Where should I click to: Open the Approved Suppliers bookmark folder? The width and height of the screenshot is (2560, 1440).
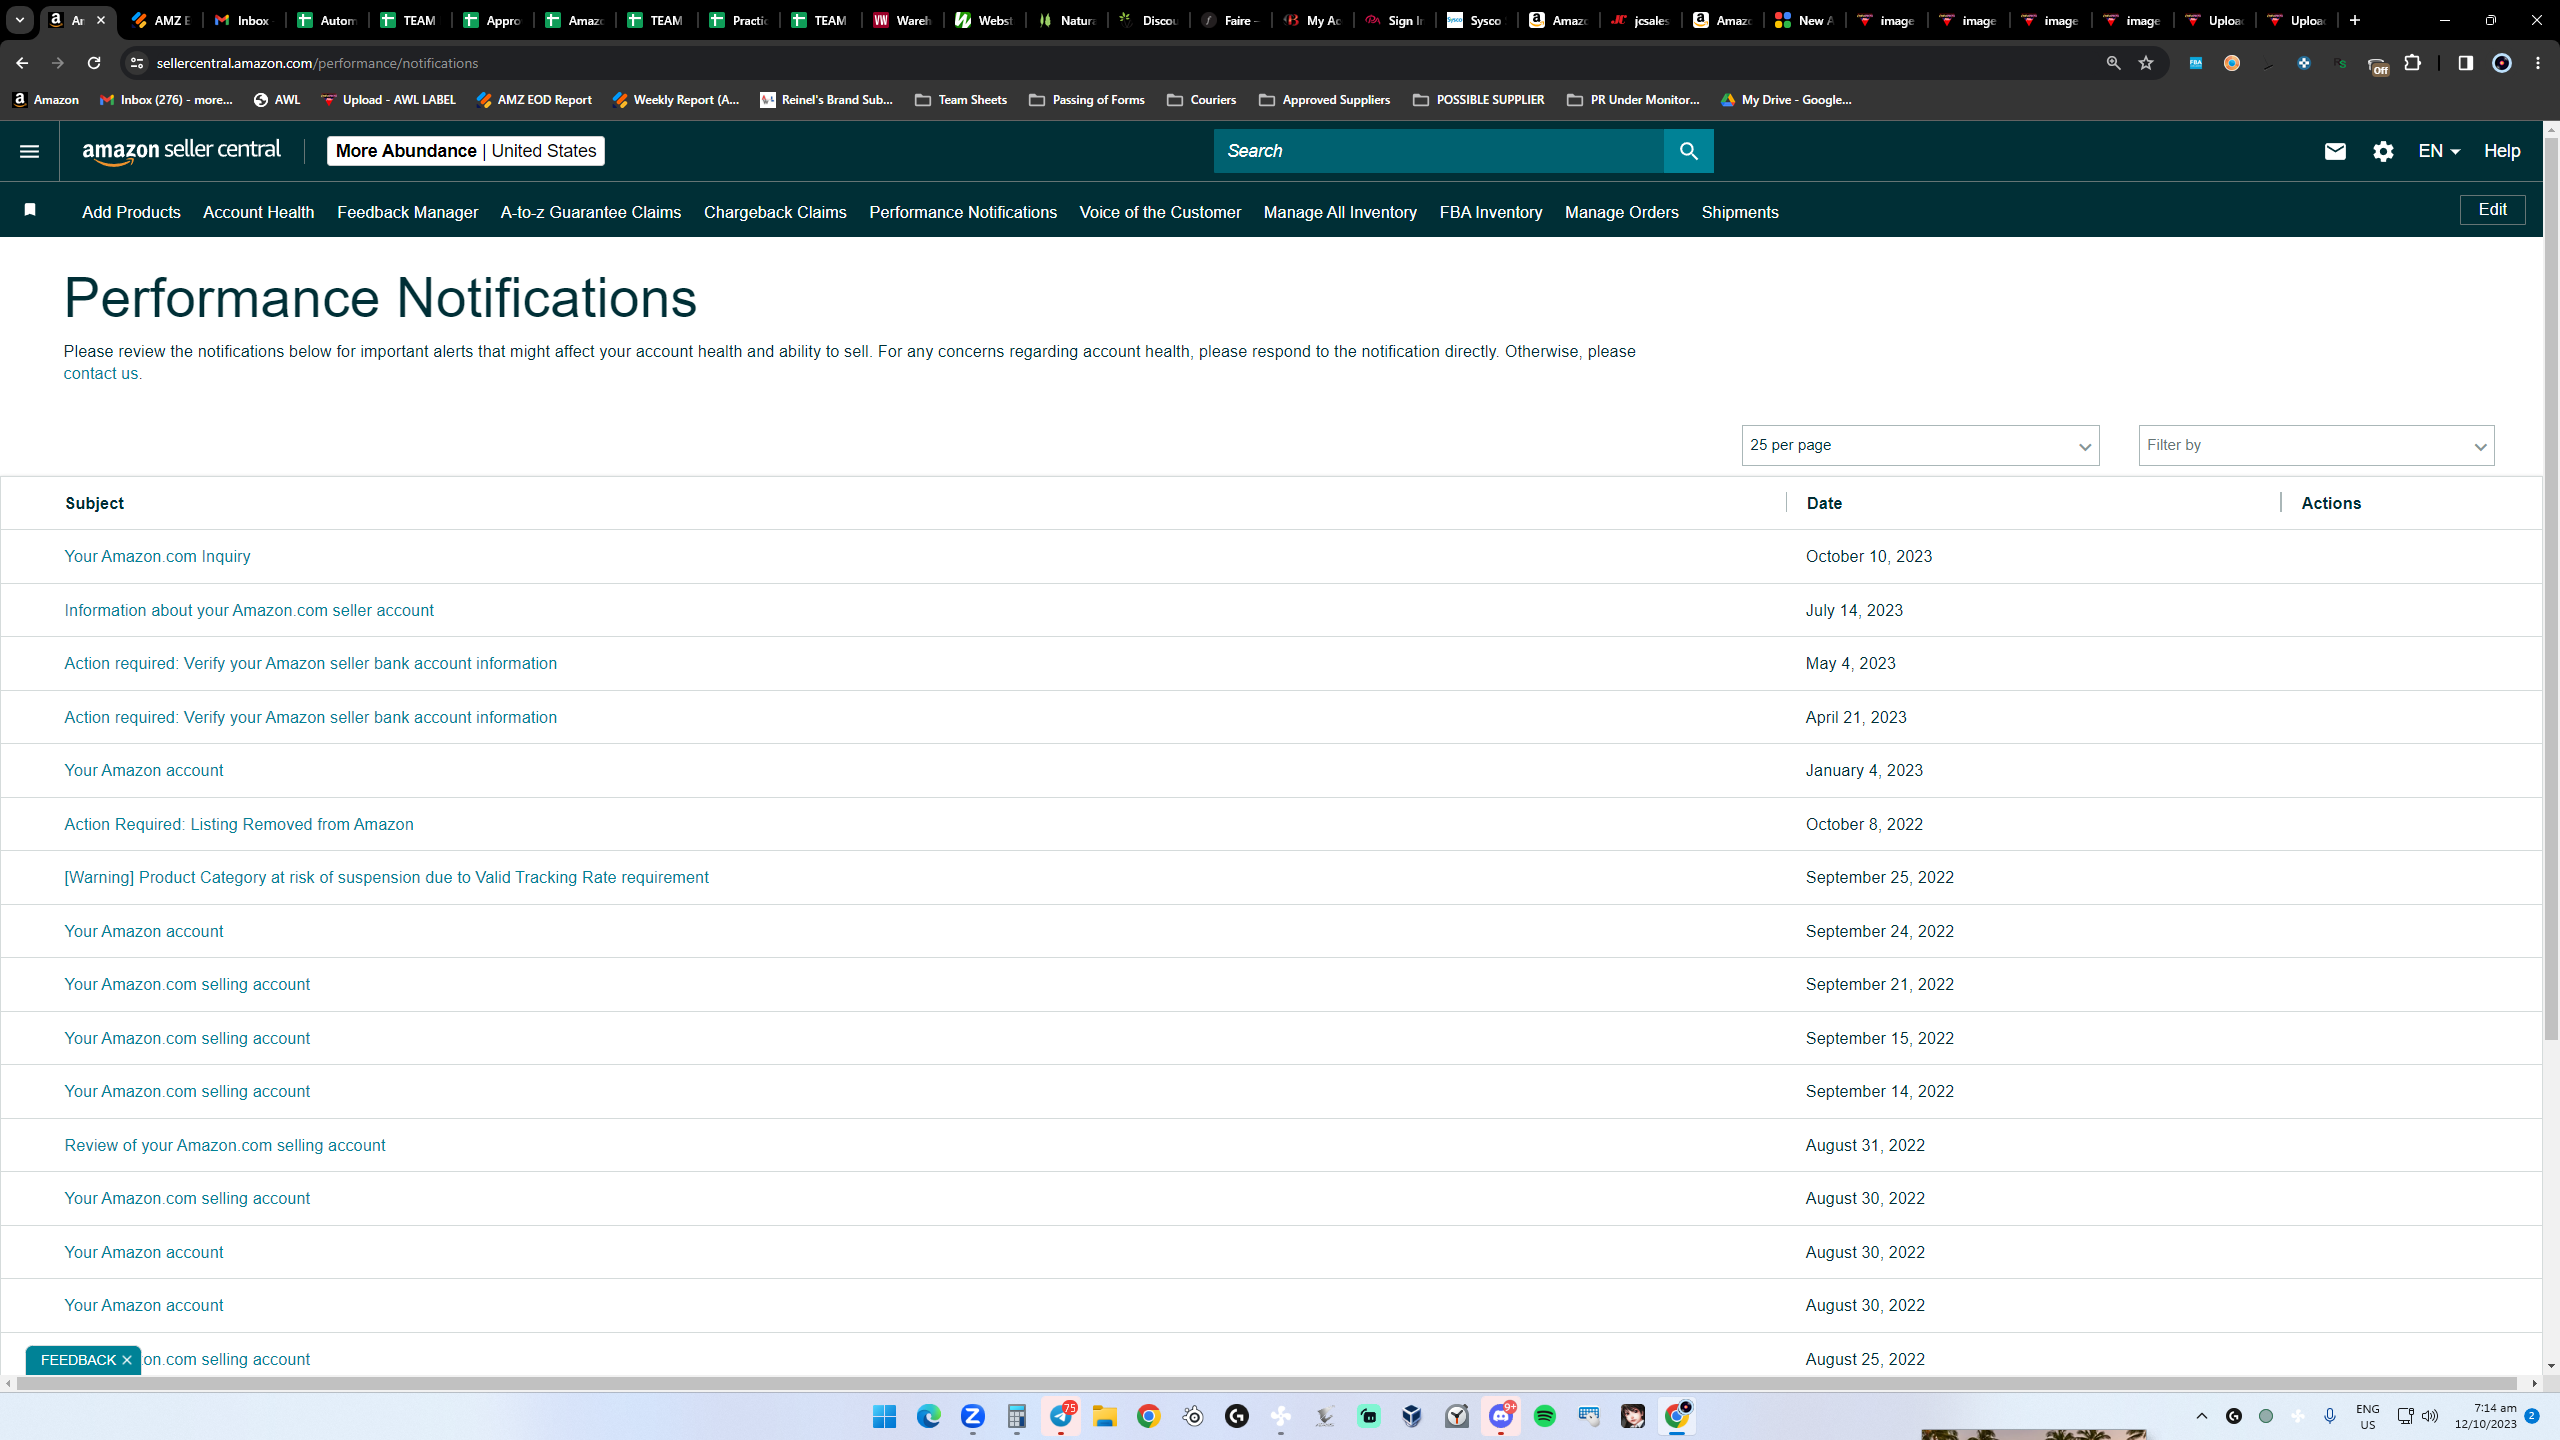(x=1324, y=100)
